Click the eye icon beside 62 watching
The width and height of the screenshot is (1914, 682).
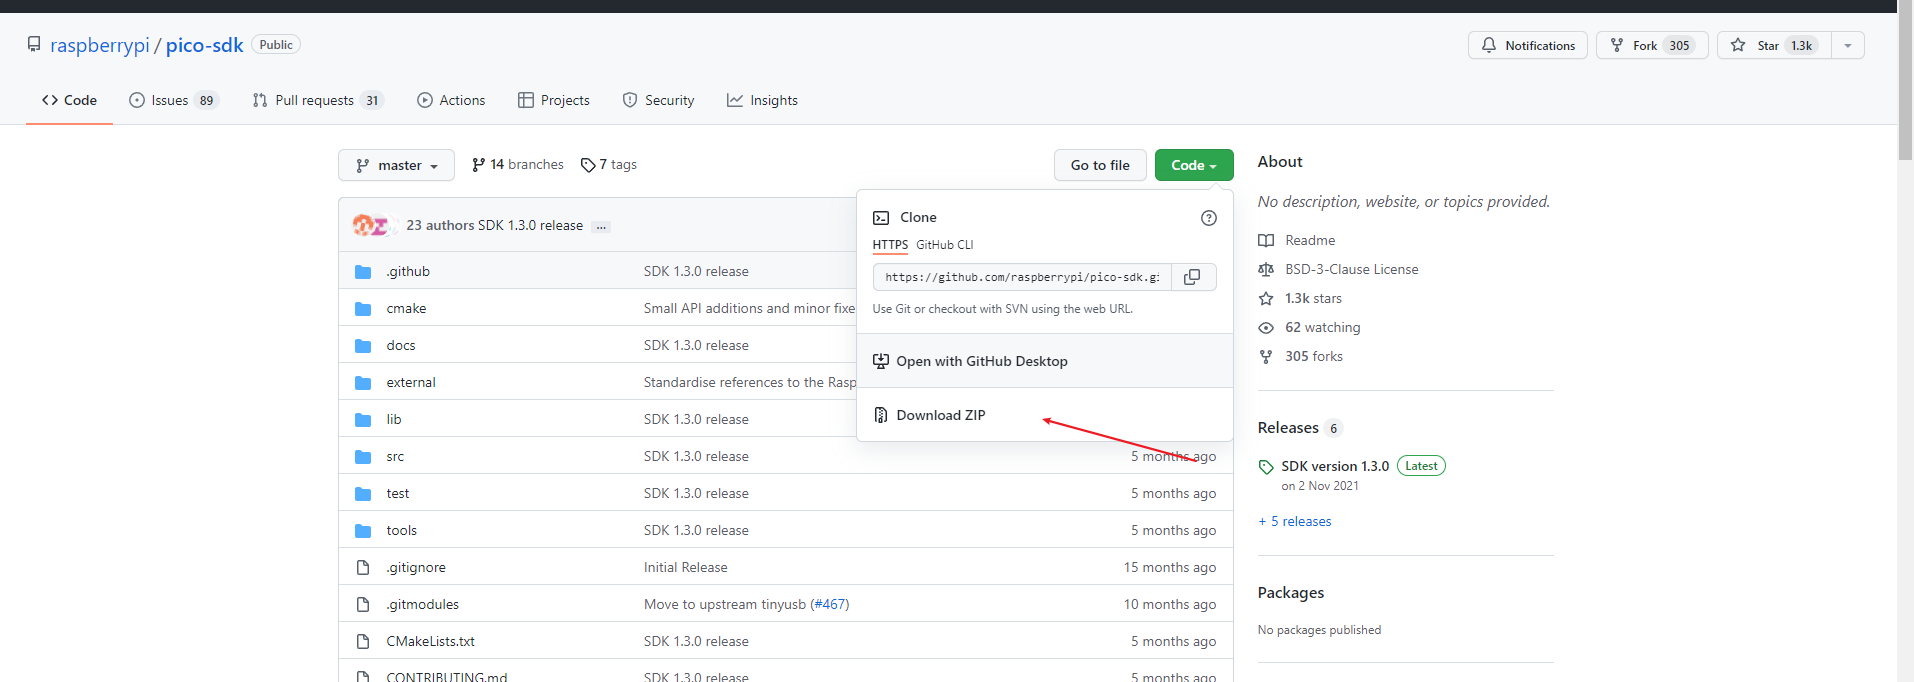pos(1266,327)
